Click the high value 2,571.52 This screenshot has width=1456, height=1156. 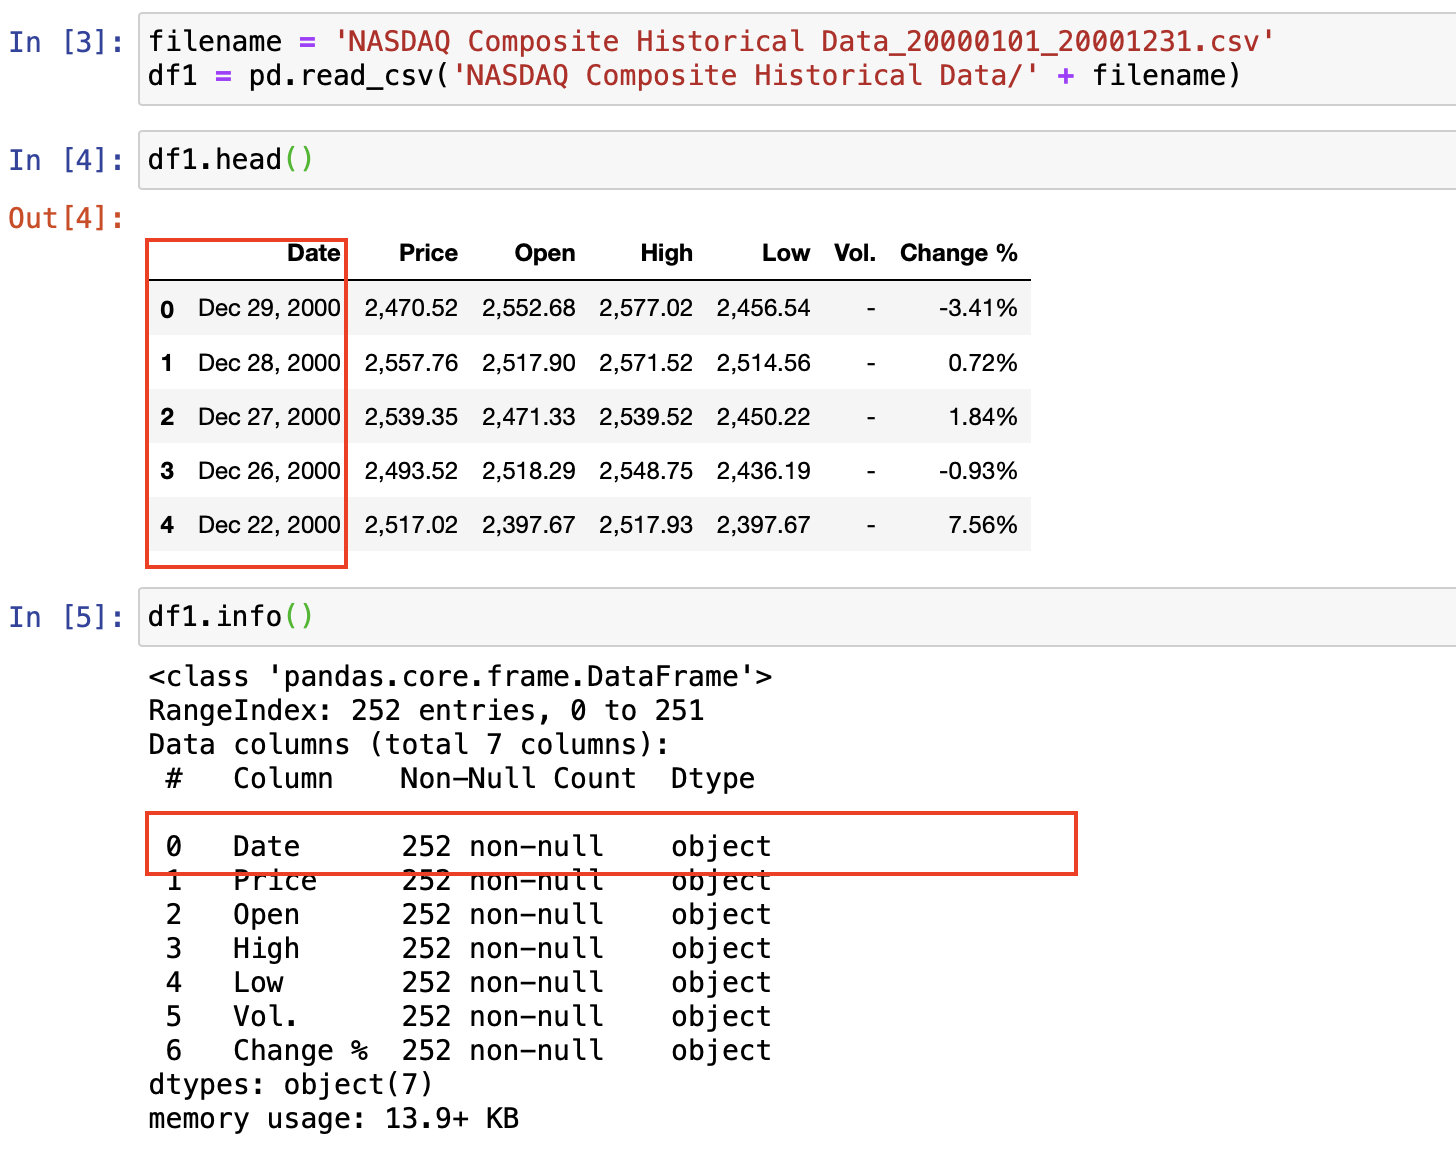(x=646, y=362)
